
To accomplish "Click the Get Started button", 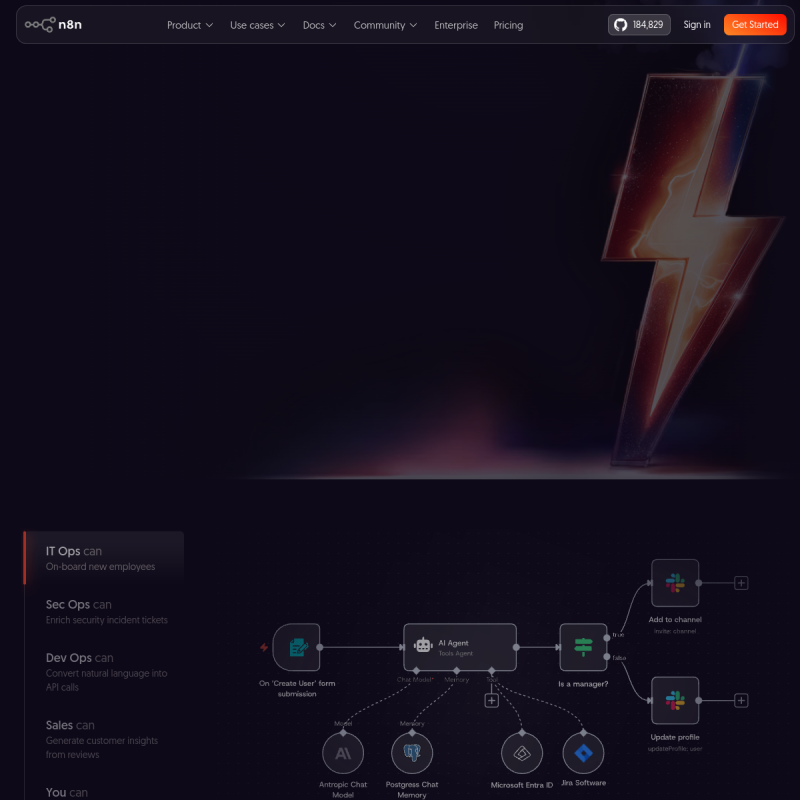I will 754,25.
